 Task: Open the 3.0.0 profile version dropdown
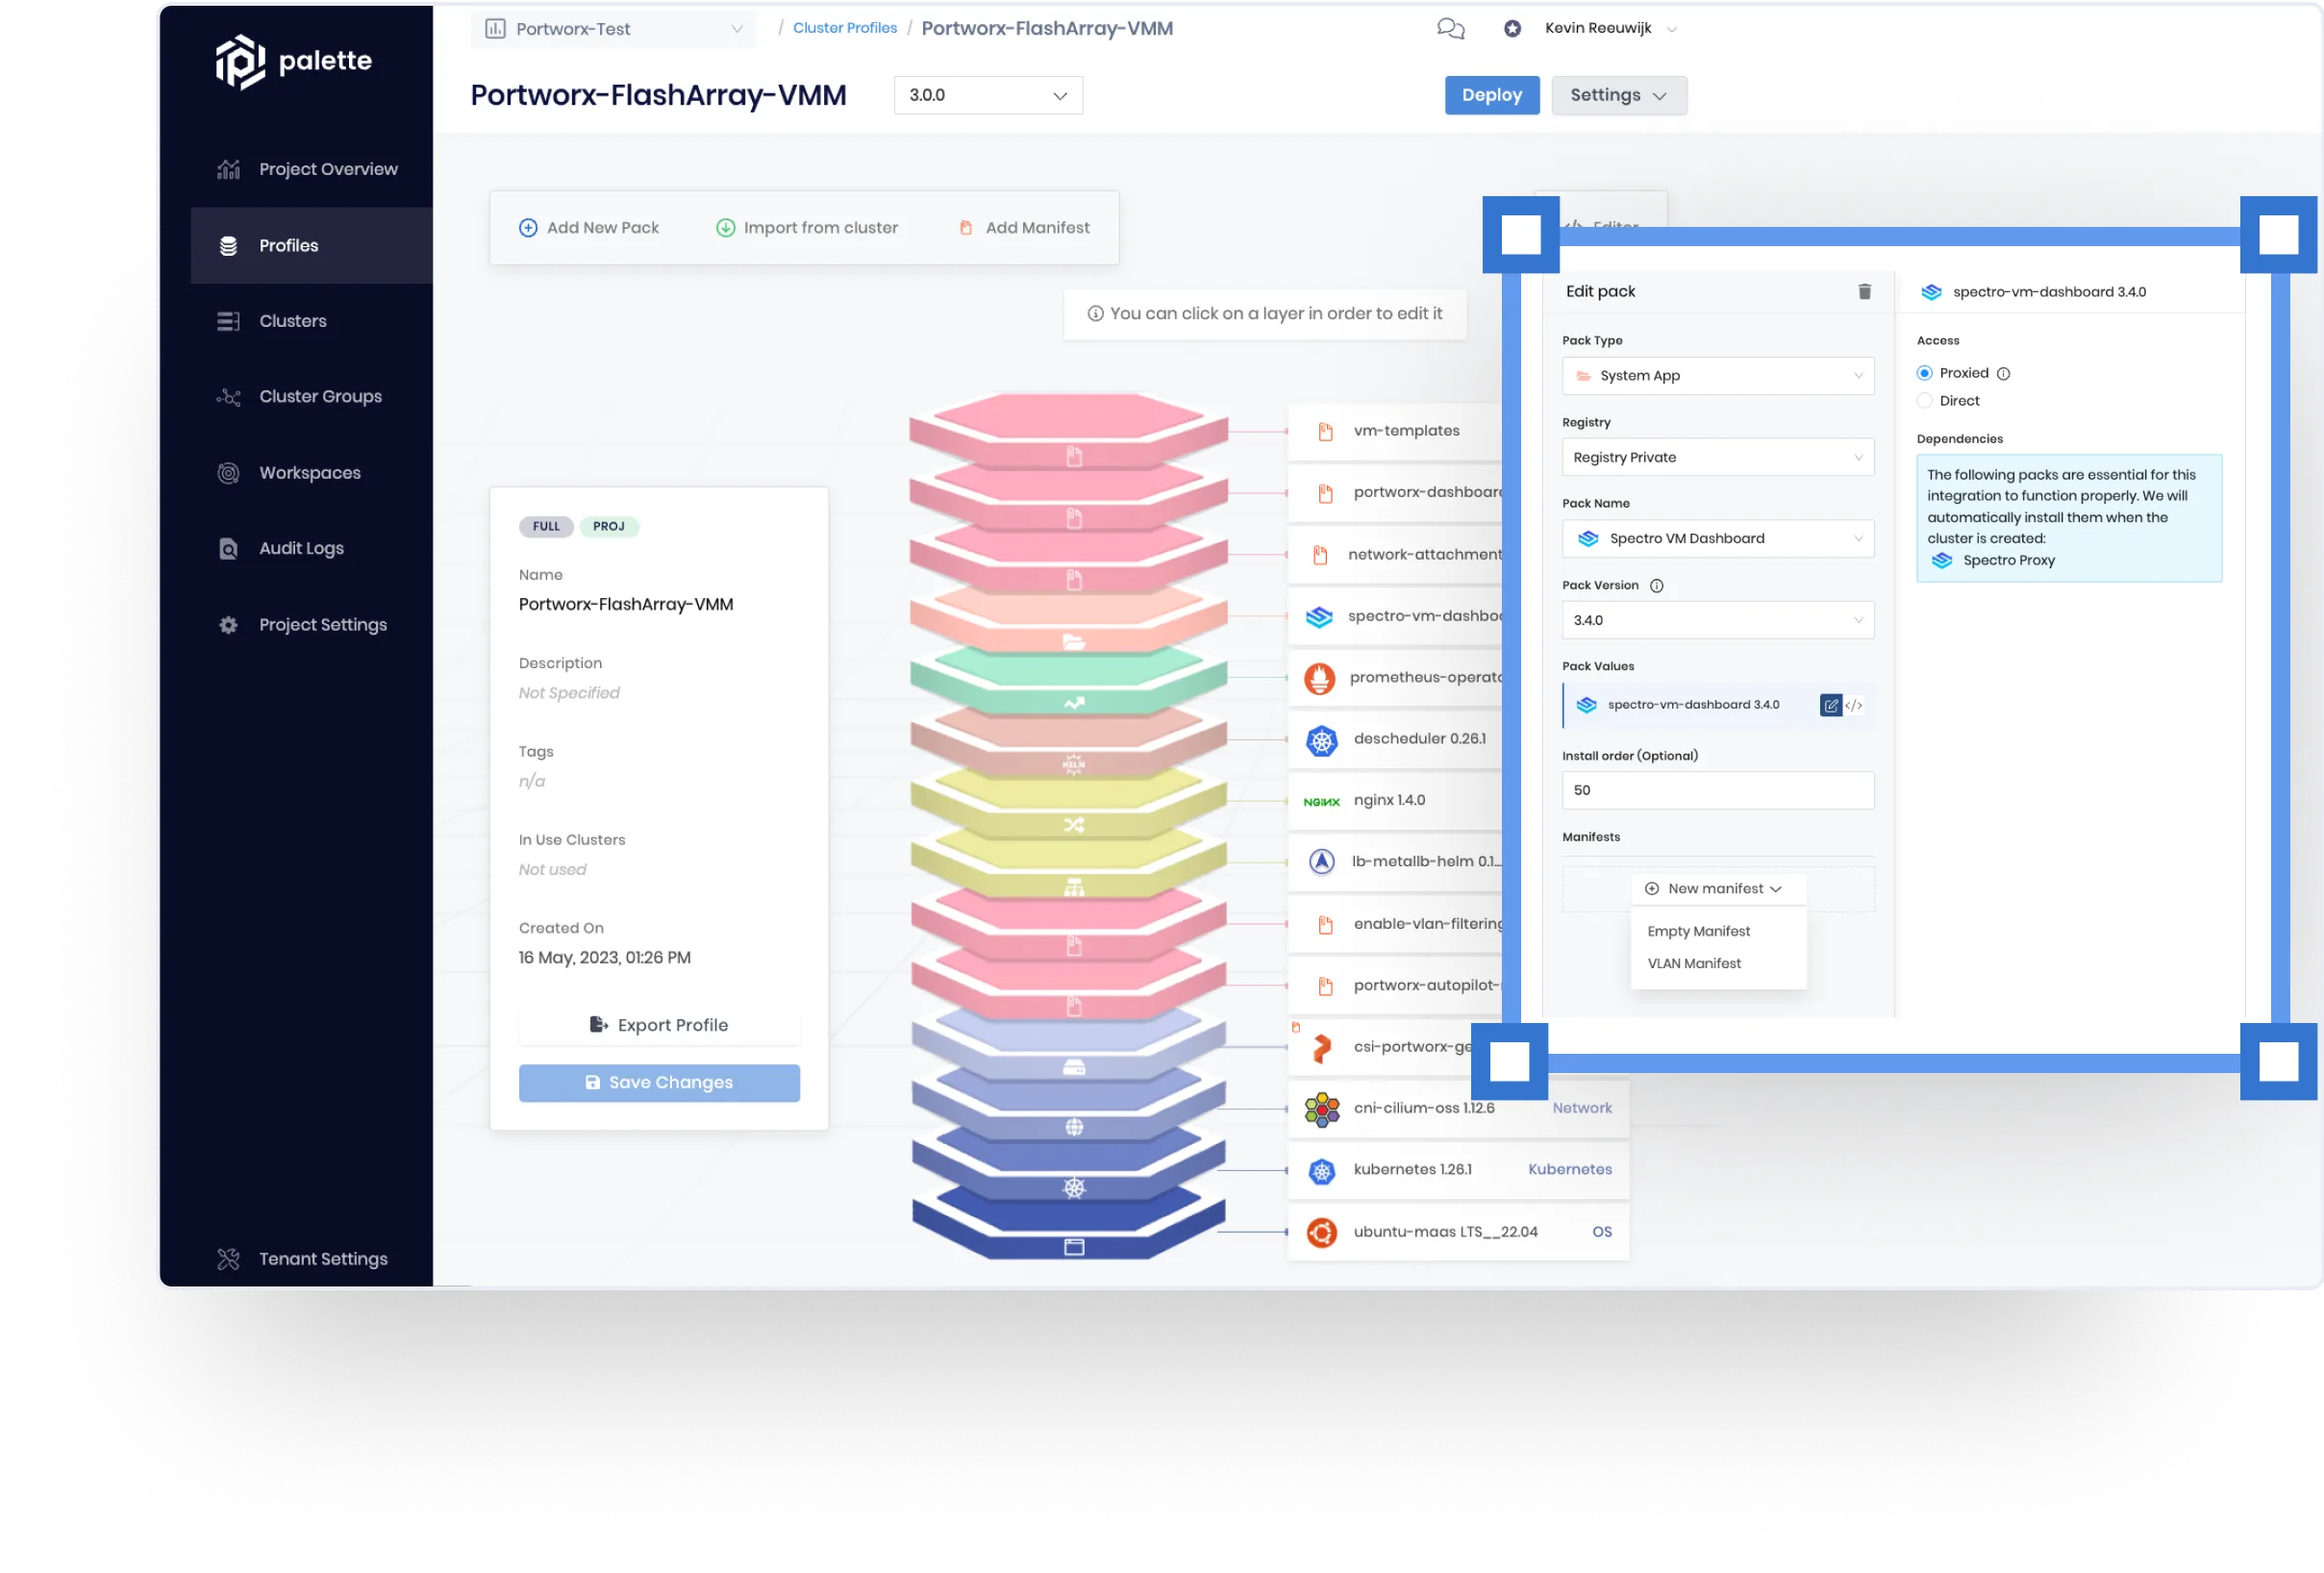click(988, 95)
